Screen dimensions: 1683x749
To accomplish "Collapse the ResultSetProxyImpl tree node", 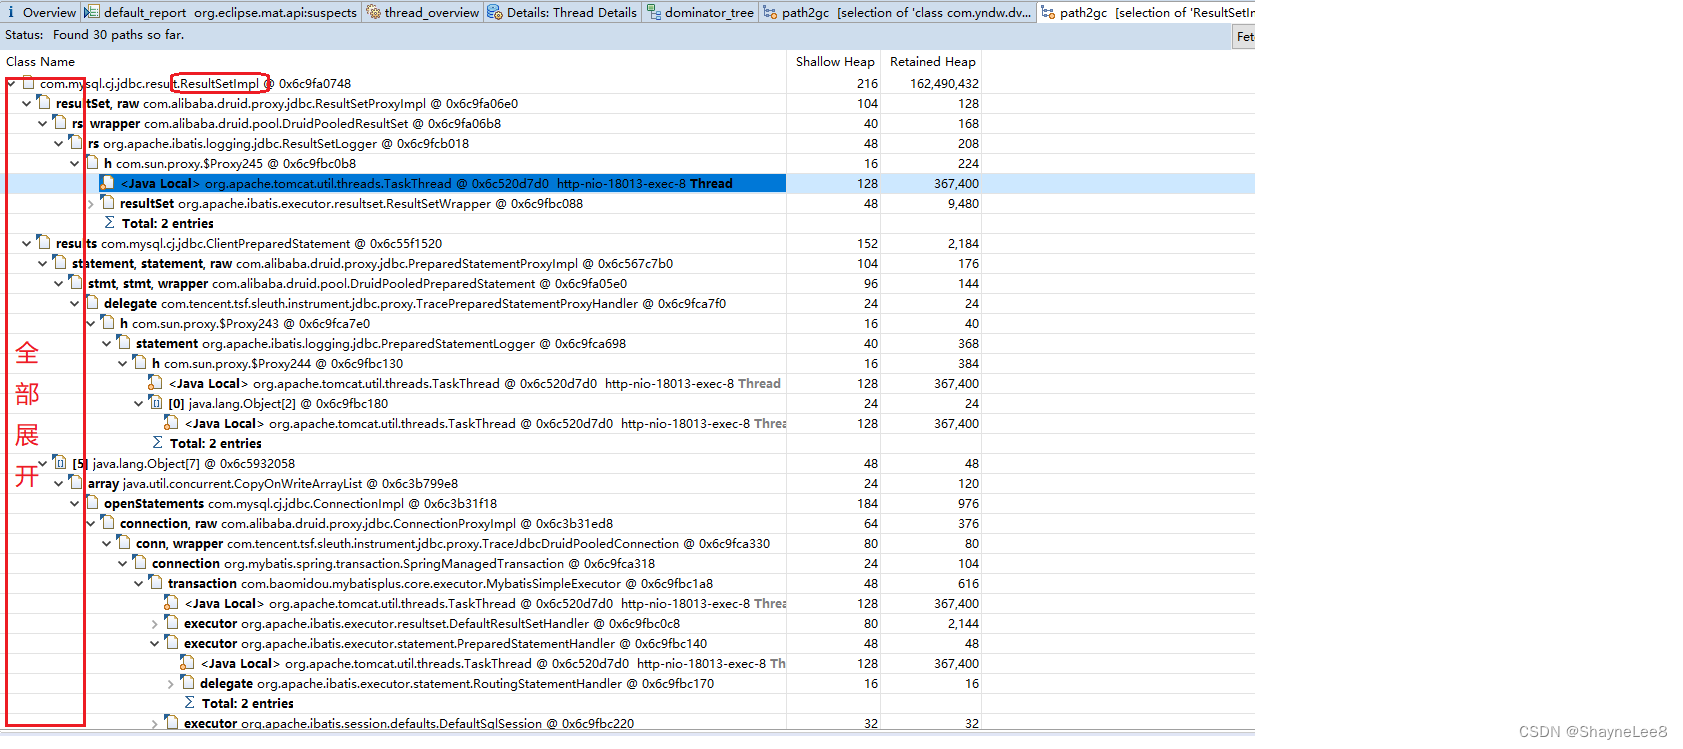I will tap(27, 103).
